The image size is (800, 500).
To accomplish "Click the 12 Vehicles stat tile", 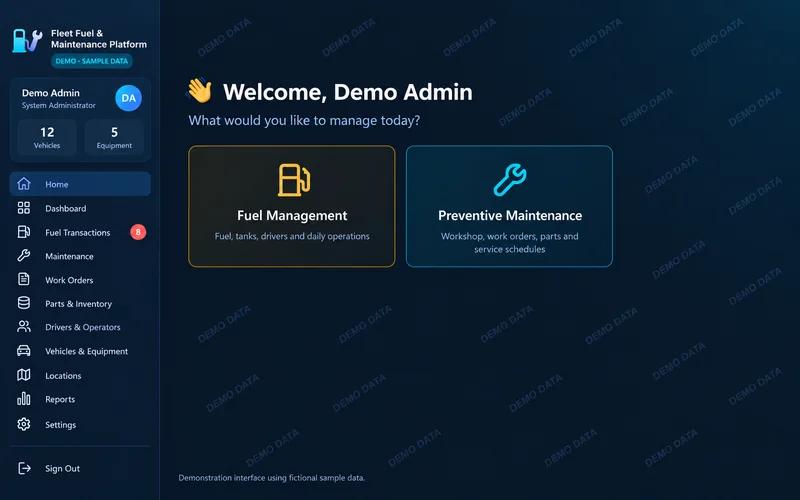I will [x=47, y=137].
